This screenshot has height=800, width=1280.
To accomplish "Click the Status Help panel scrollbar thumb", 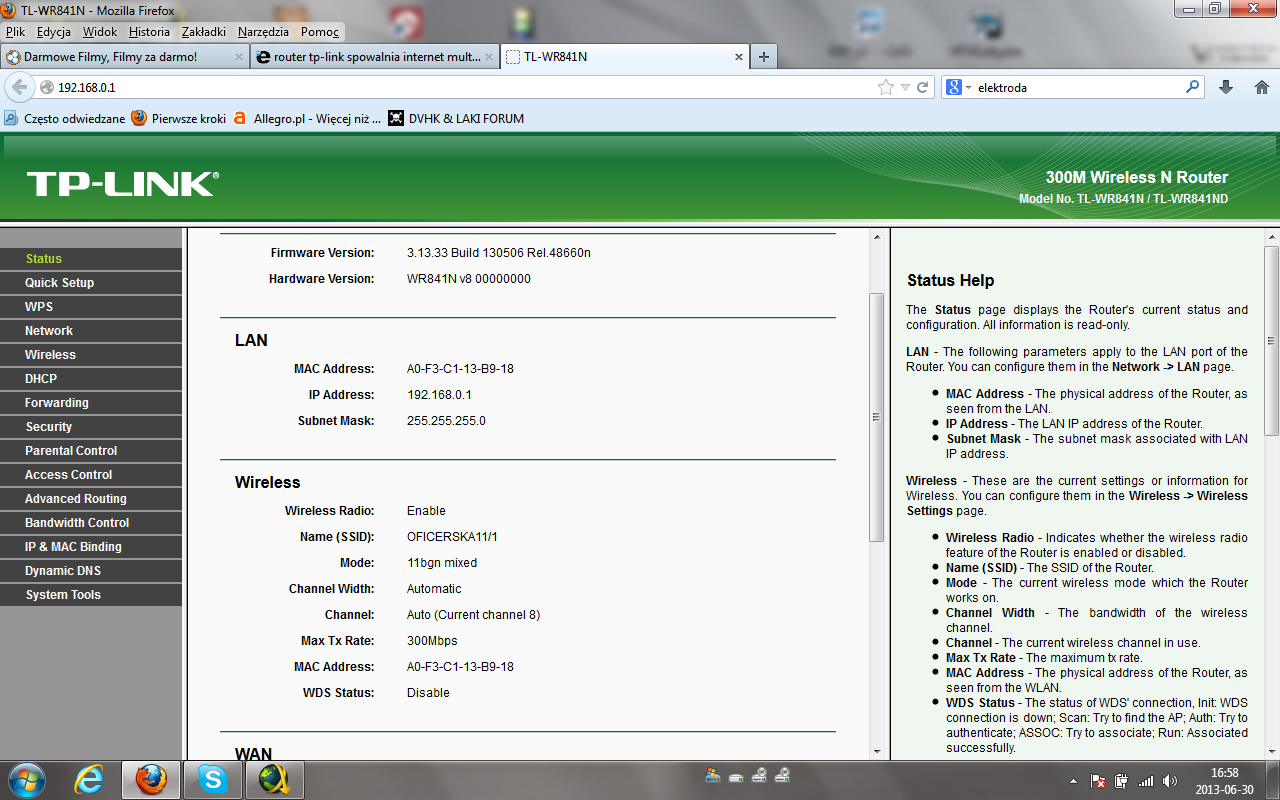I will coord(1271,340).
